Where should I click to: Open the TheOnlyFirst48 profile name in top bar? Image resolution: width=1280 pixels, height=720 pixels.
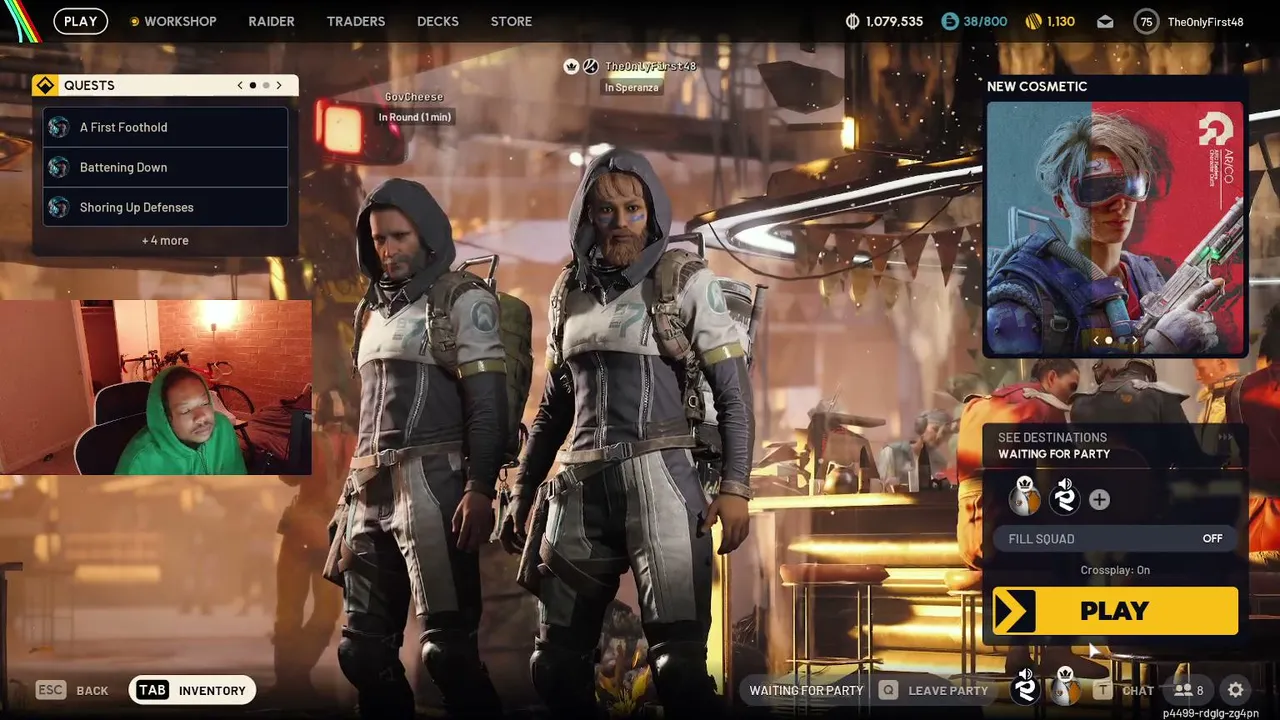[x=1205, y=21]
